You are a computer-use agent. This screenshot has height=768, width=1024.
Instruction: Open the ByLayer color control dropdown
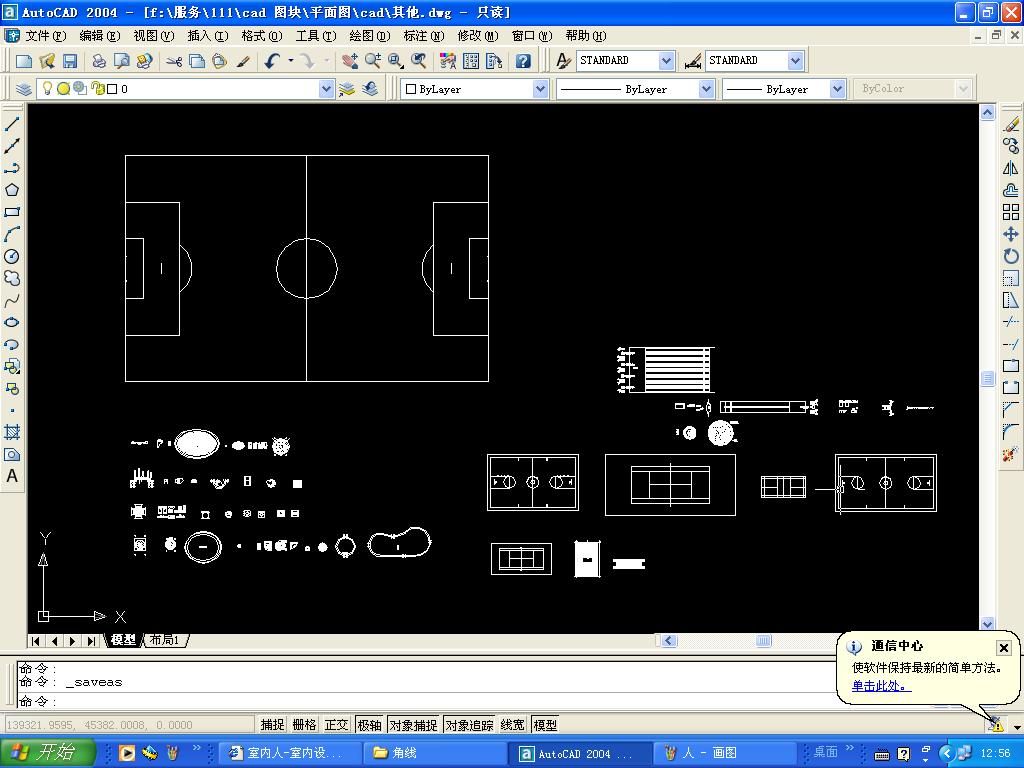pyautogui.click(x=539, y=89)
